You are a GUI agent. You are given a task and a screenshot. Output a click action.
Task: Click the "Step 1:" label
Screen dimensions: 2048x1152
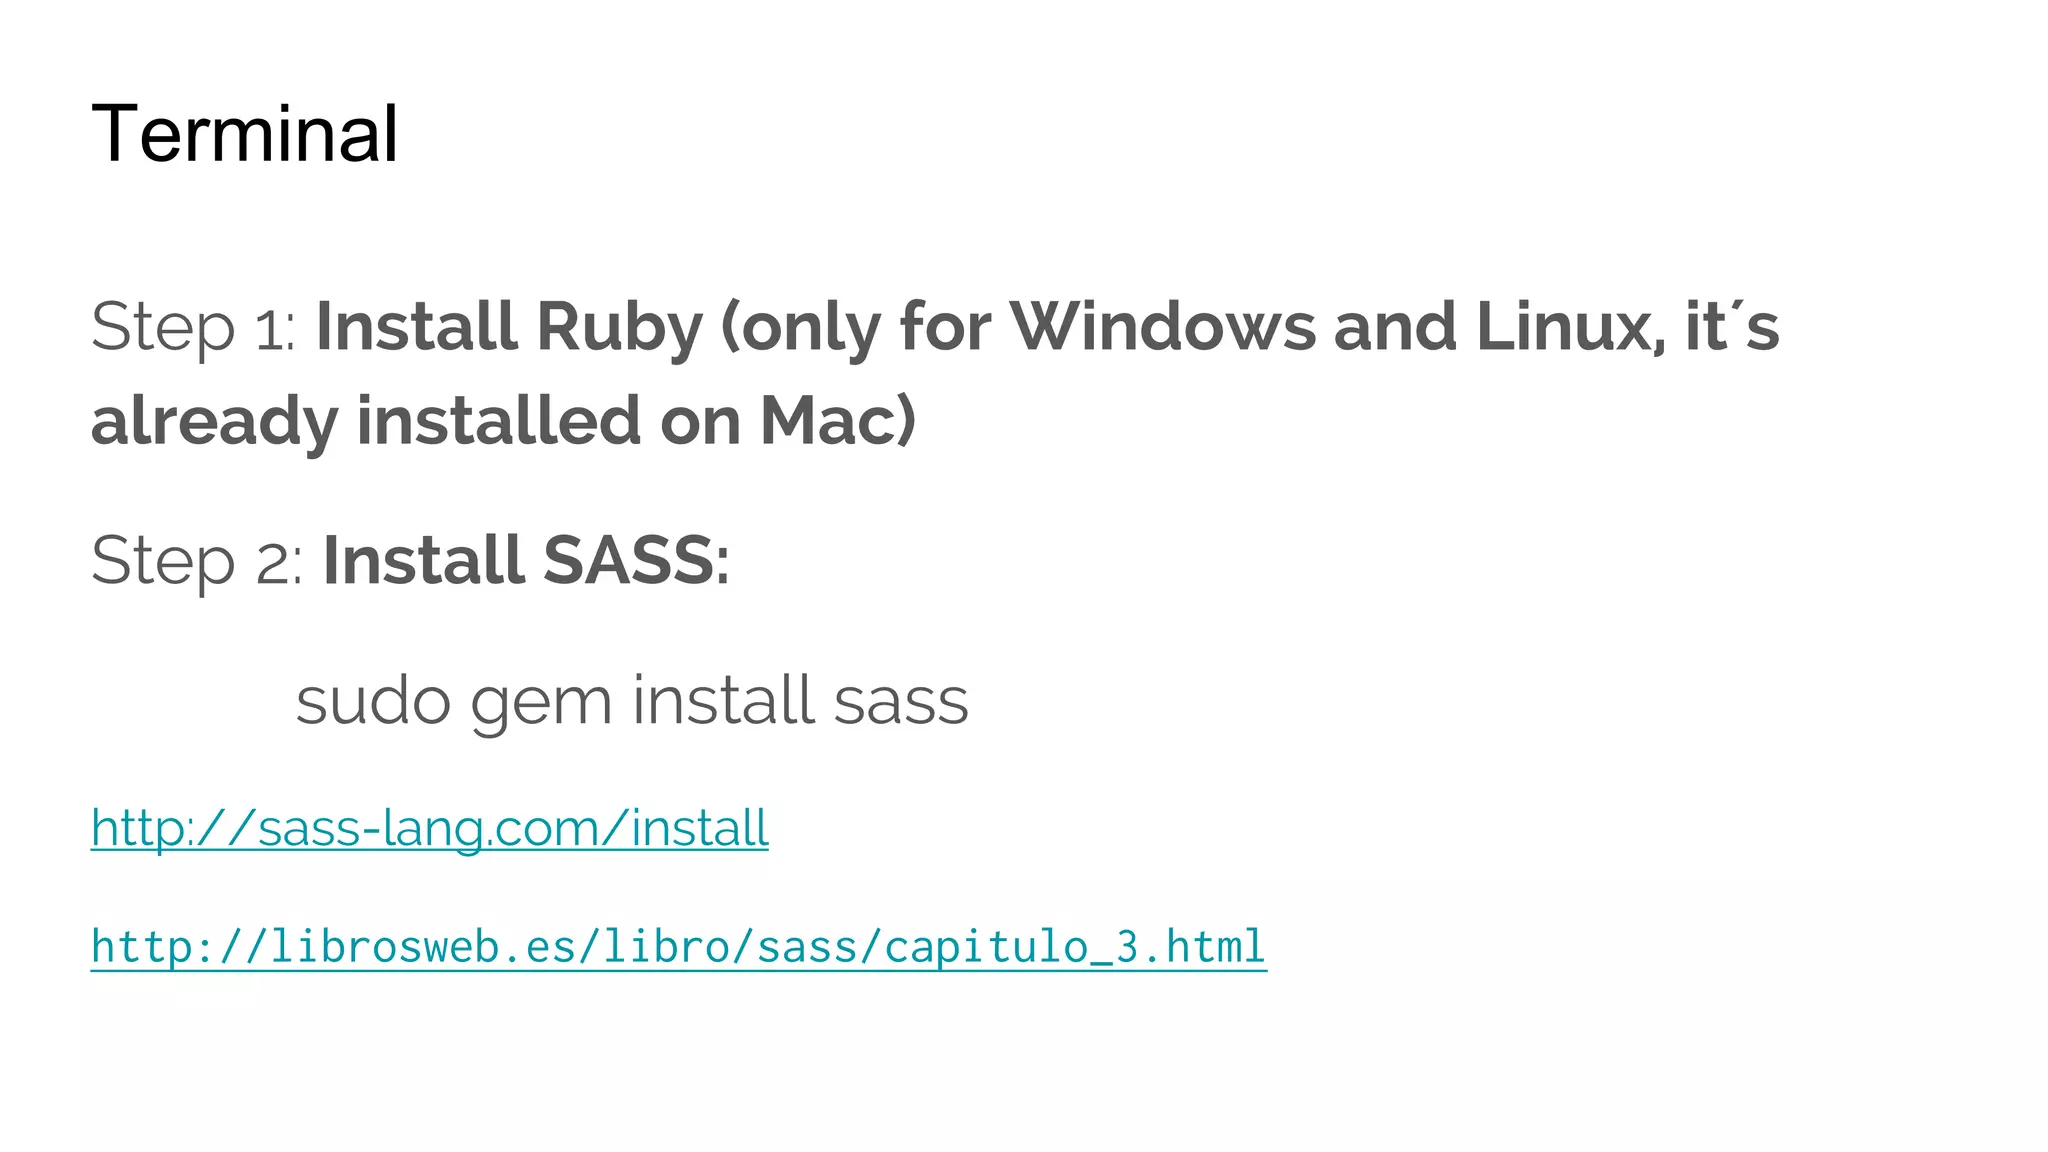(x=193, y=328)
